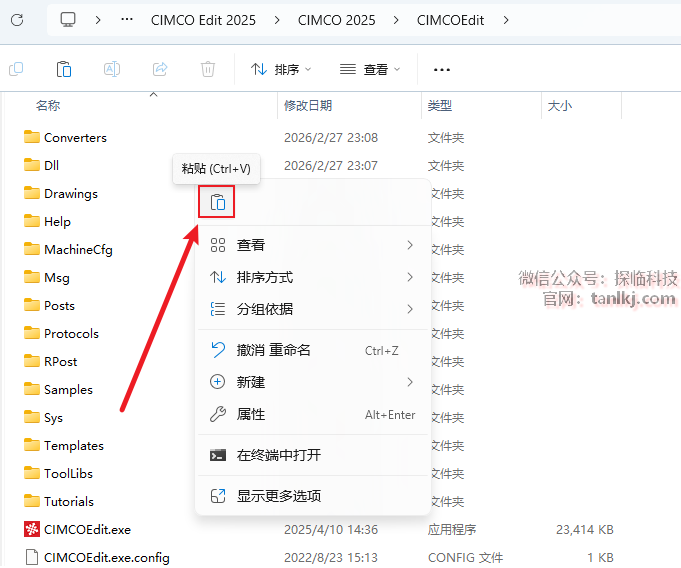Open the CIMCO Edit 2025 breadcrumb
Image resolution: width=681 pixels, height=568 pixels.
click(203, 20)
